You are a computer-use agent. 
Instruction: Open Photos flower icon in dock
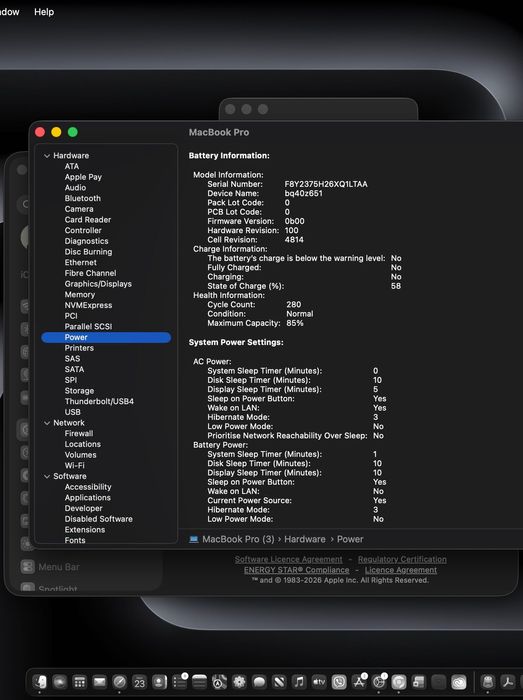pyautogui.click(x=239, y=682)
